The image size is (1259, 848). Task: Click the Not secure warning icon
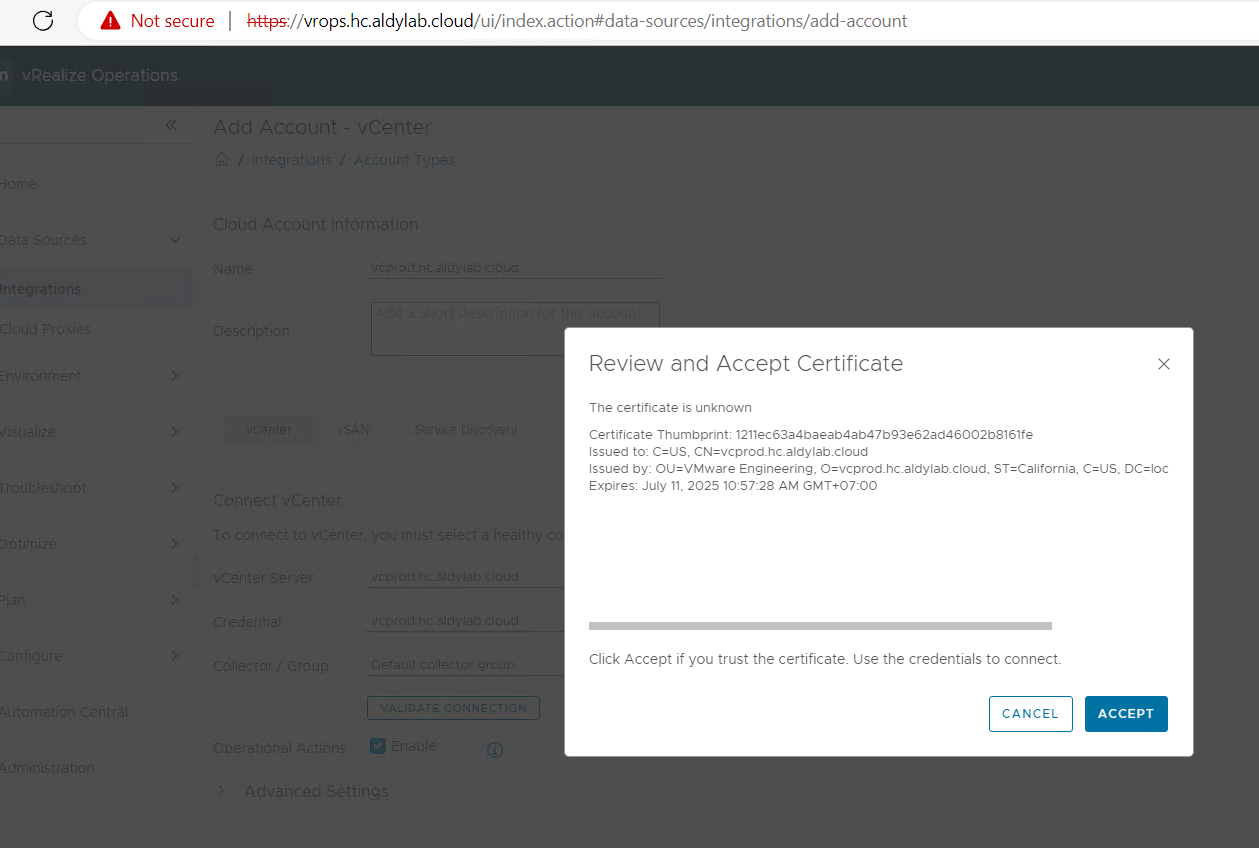point(110,21)
